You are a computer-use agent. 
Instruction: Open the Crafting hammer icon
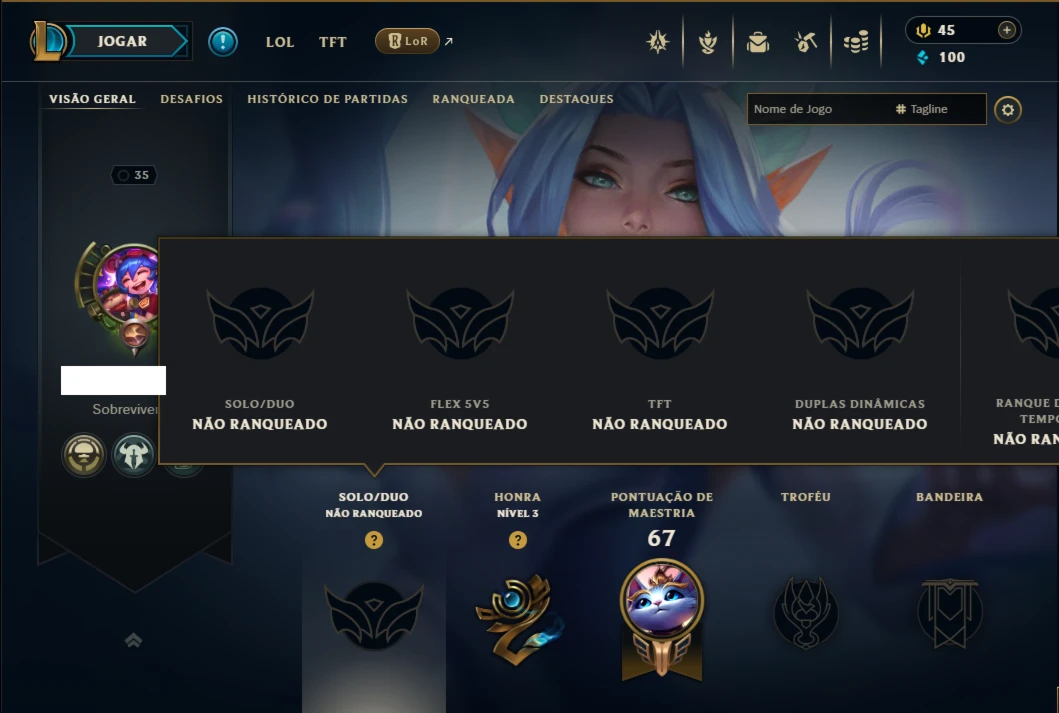click(x=805, y=43)
